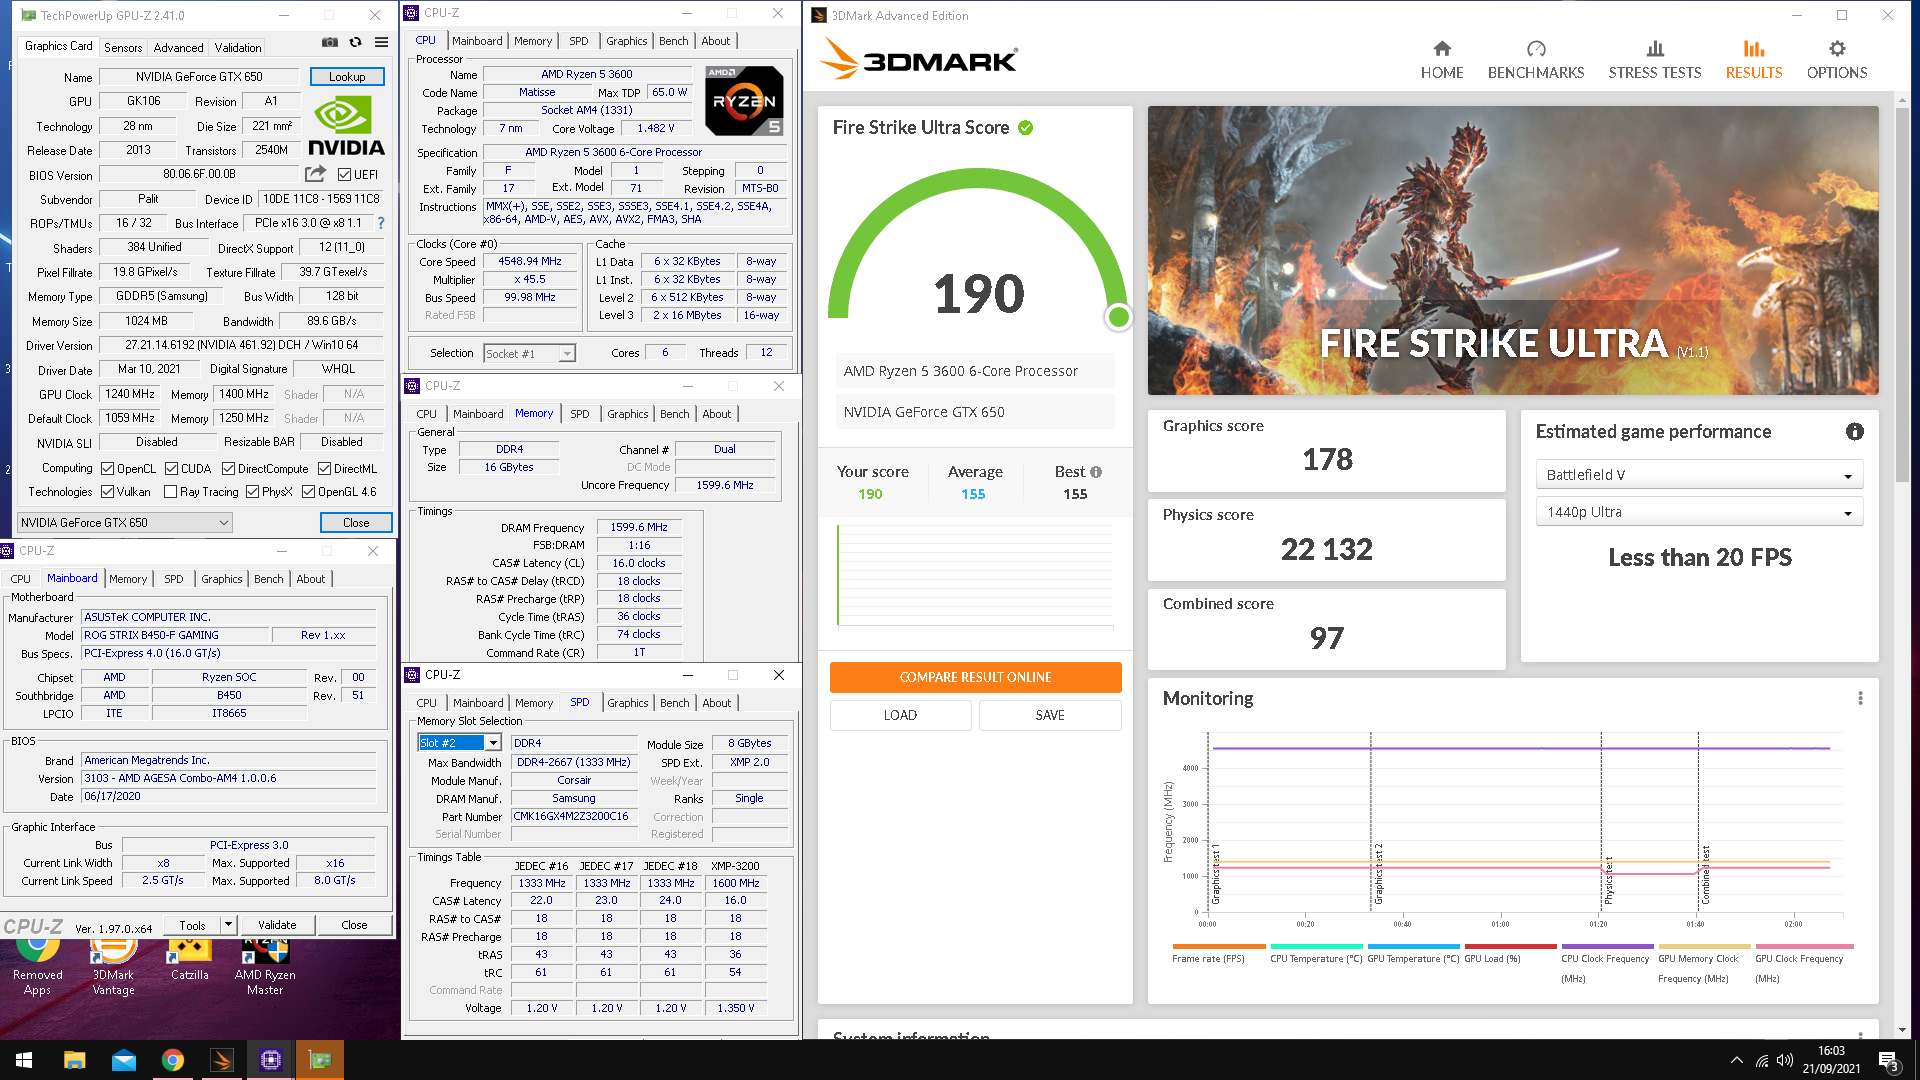Viewport: 1920px width, 1080px height.
Task: Open Mail app from the taskbar
Action: (124, 1060)
